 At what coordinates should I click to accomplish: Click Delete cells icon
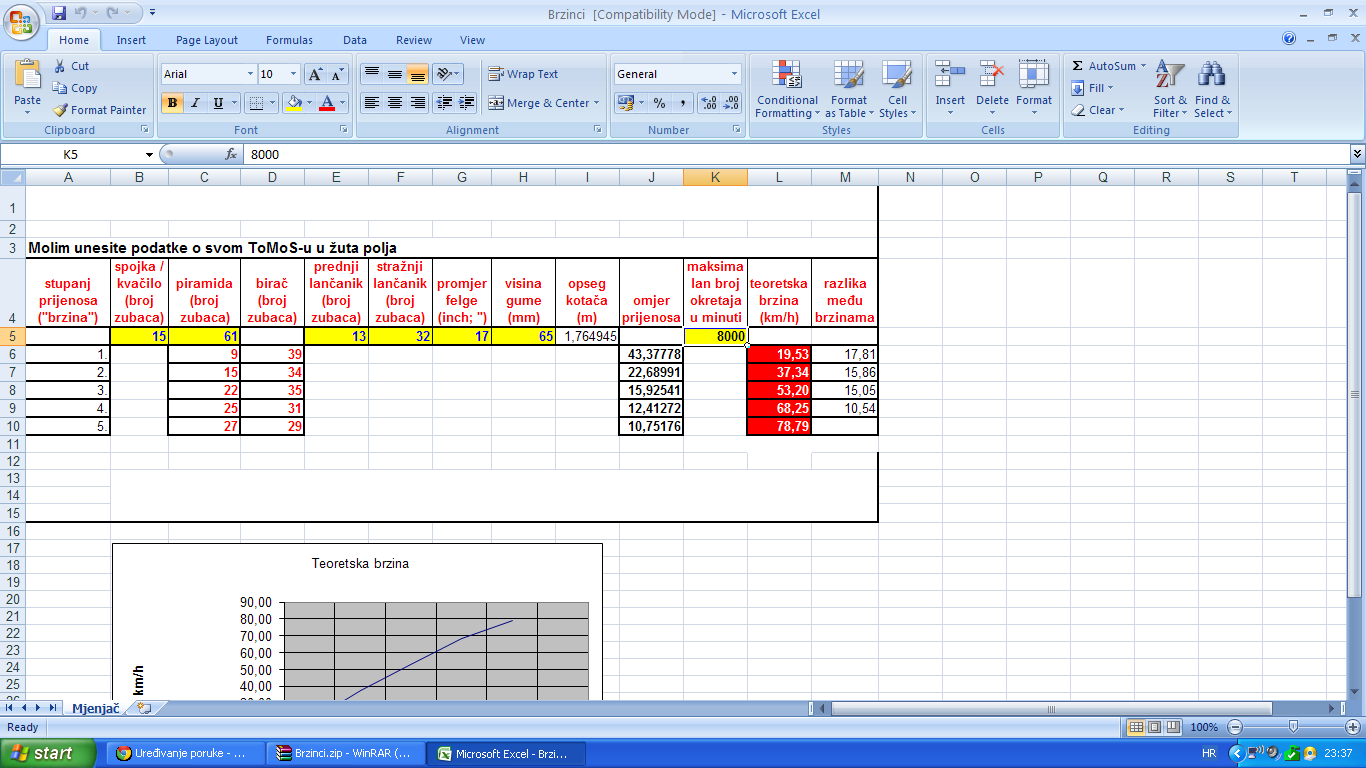[x=992, y=75]
